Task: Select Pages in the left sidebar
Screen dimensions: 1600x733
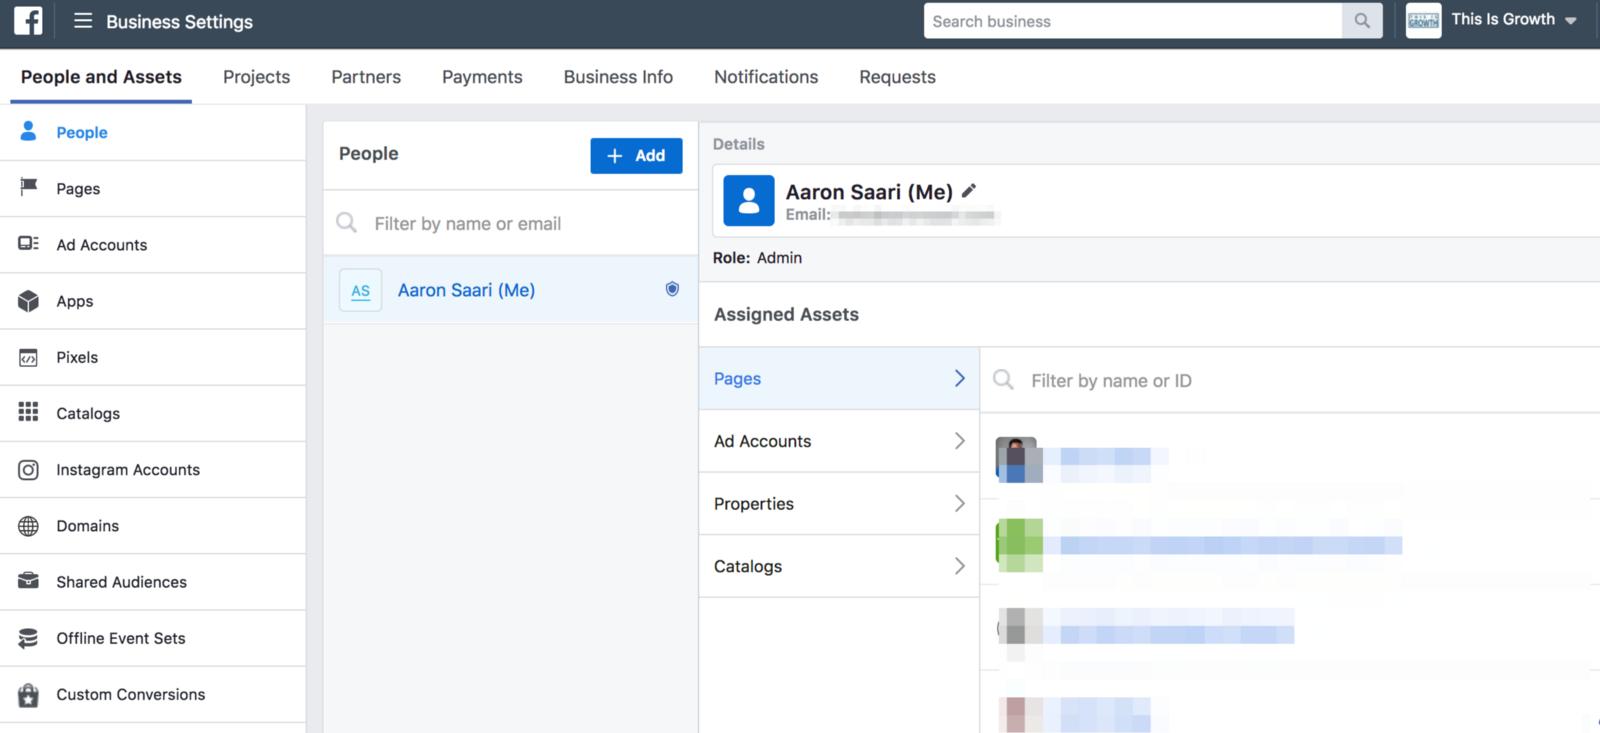Action: point(153,188)
